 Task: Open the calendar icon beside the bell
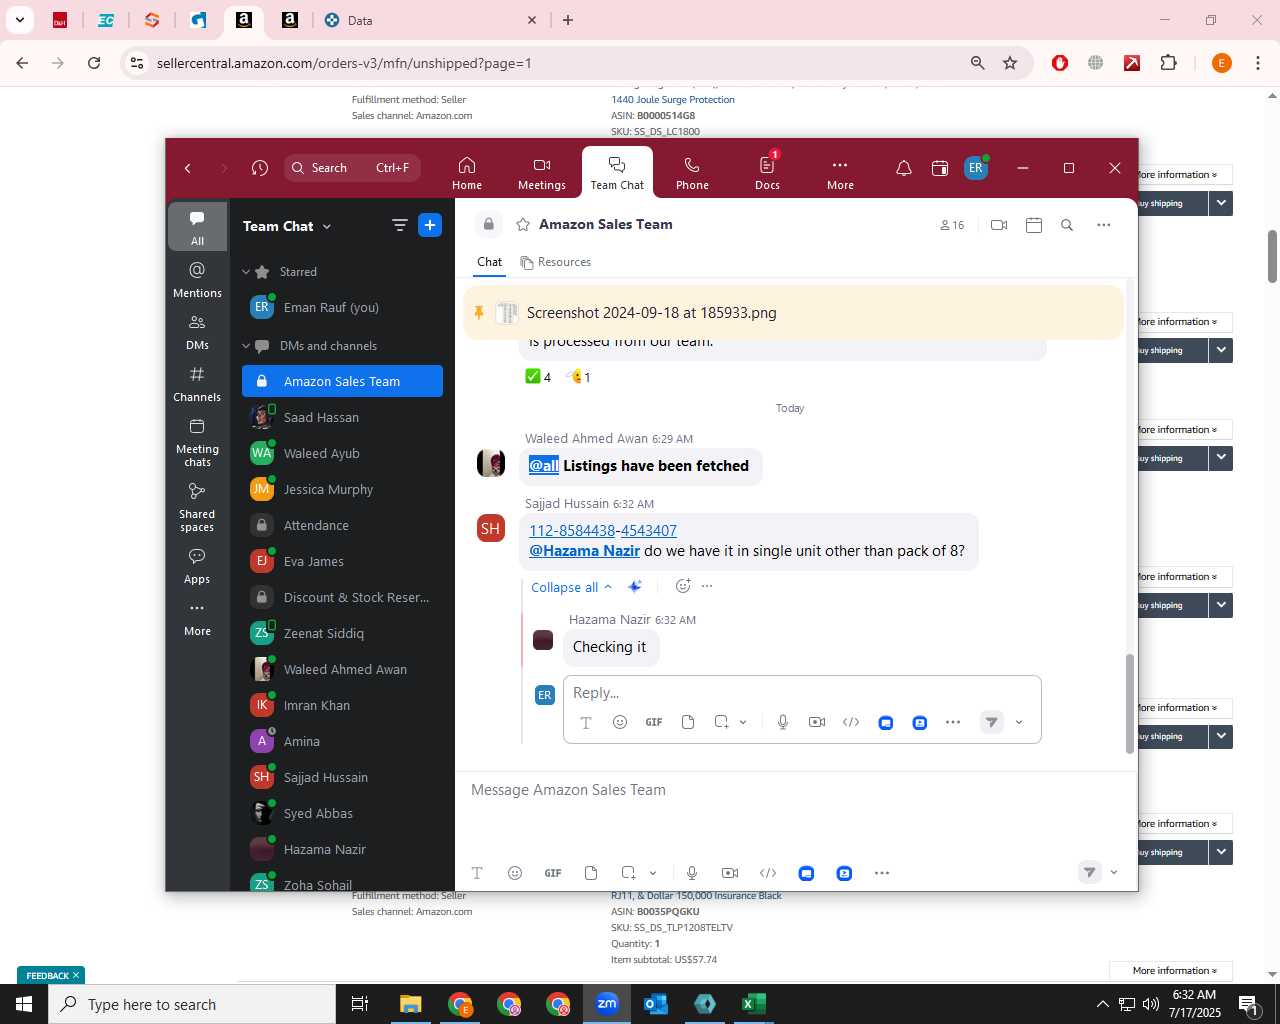pyautogui.click(x=940, y=168)
